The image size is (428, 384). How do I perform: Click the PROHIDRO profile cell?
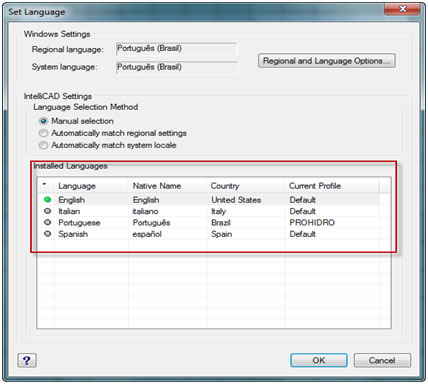tap(312, 223)
